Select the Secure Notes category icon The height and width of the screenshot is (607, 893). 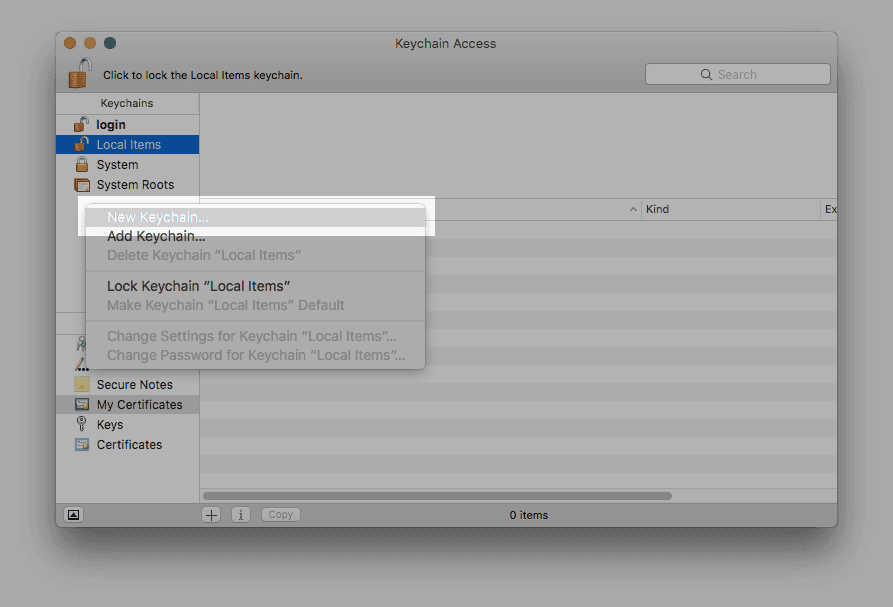[82, 385]
